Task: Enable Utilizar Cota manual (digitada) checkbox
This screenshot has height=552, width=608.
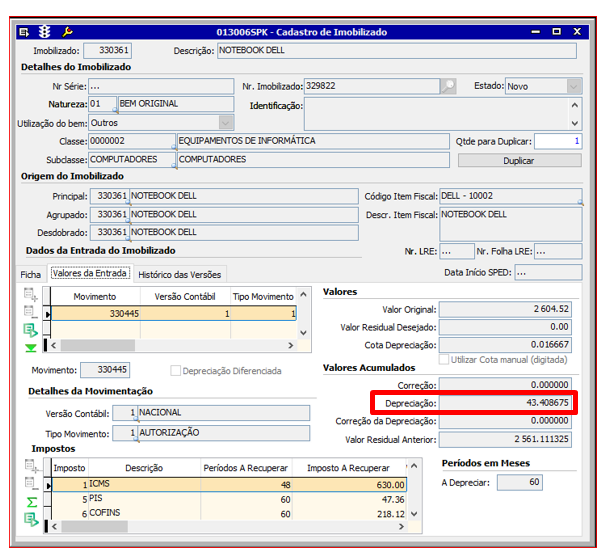Action: click(445, 358)
